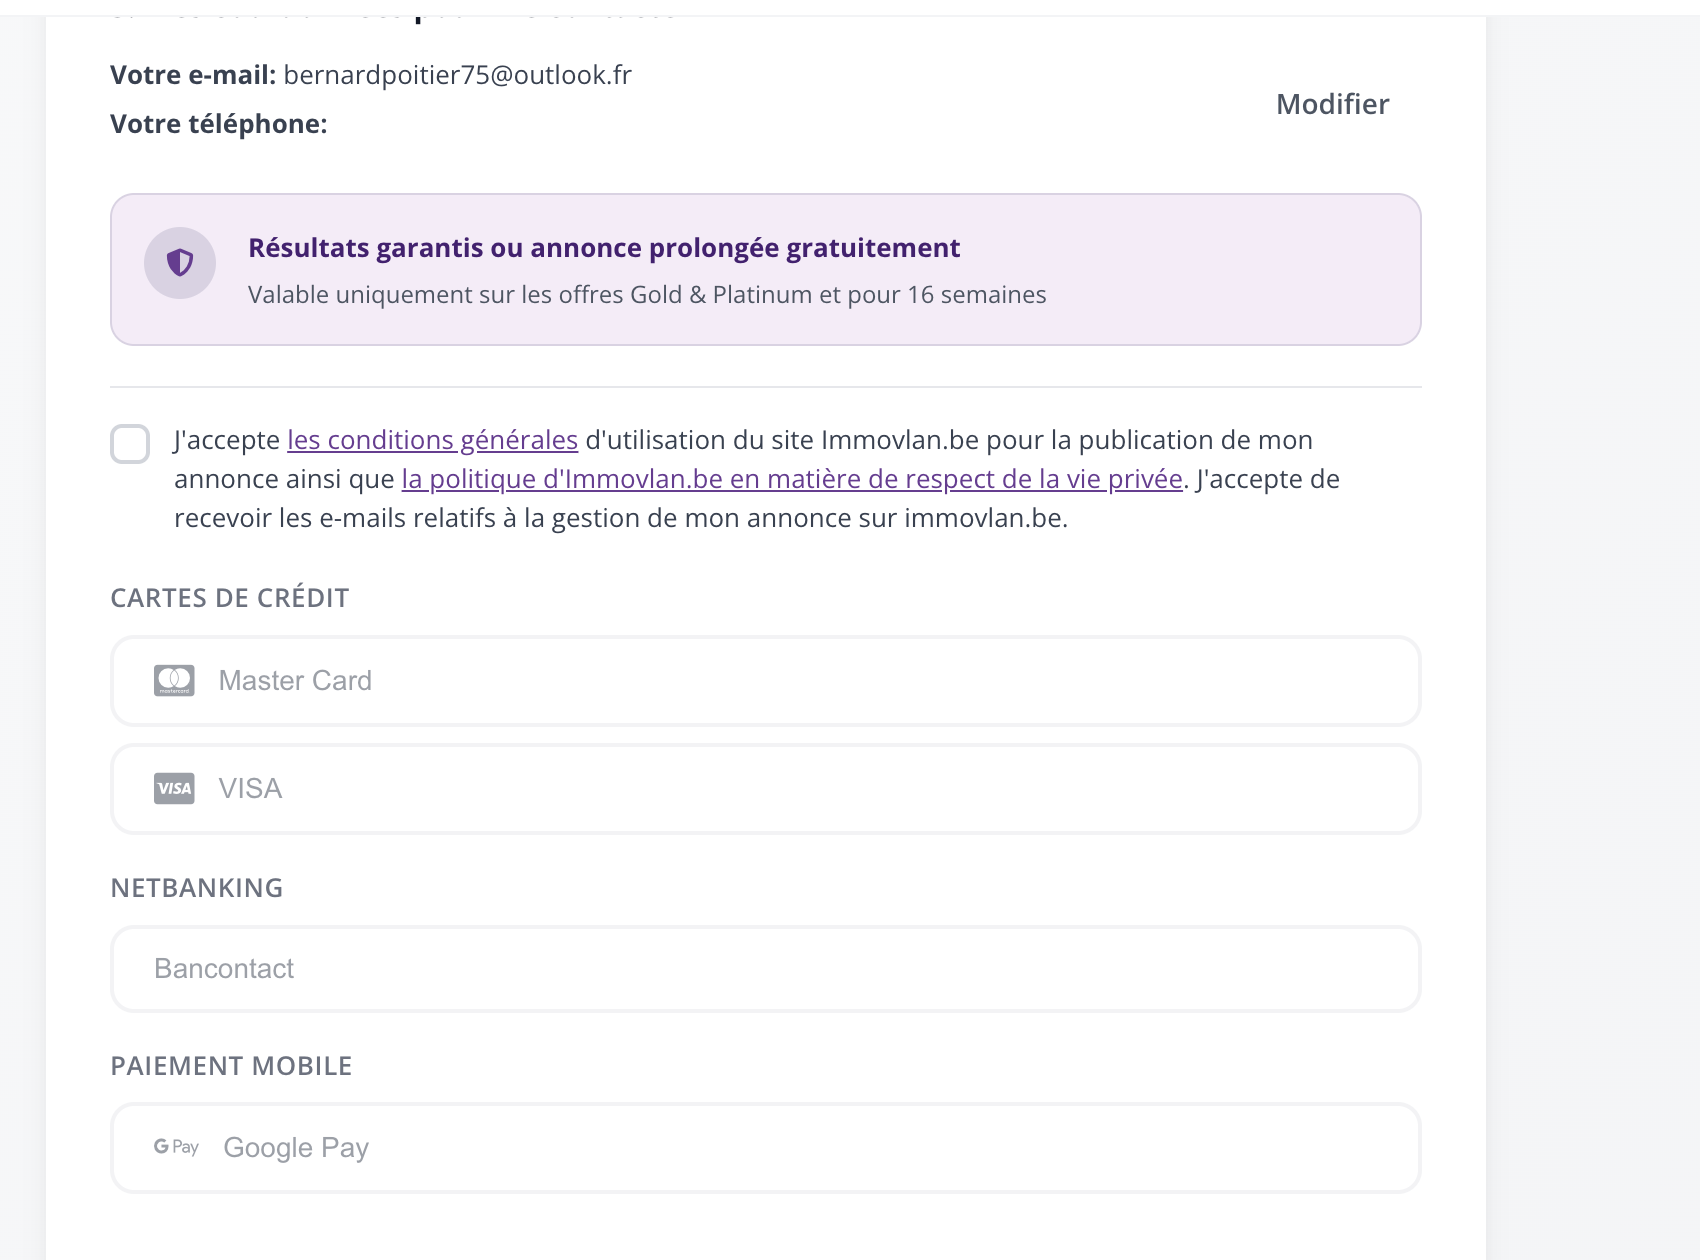Open les conditions générales link
Image resolution: width=1700 pixels, height=1260 pixels.
(432, 440)
